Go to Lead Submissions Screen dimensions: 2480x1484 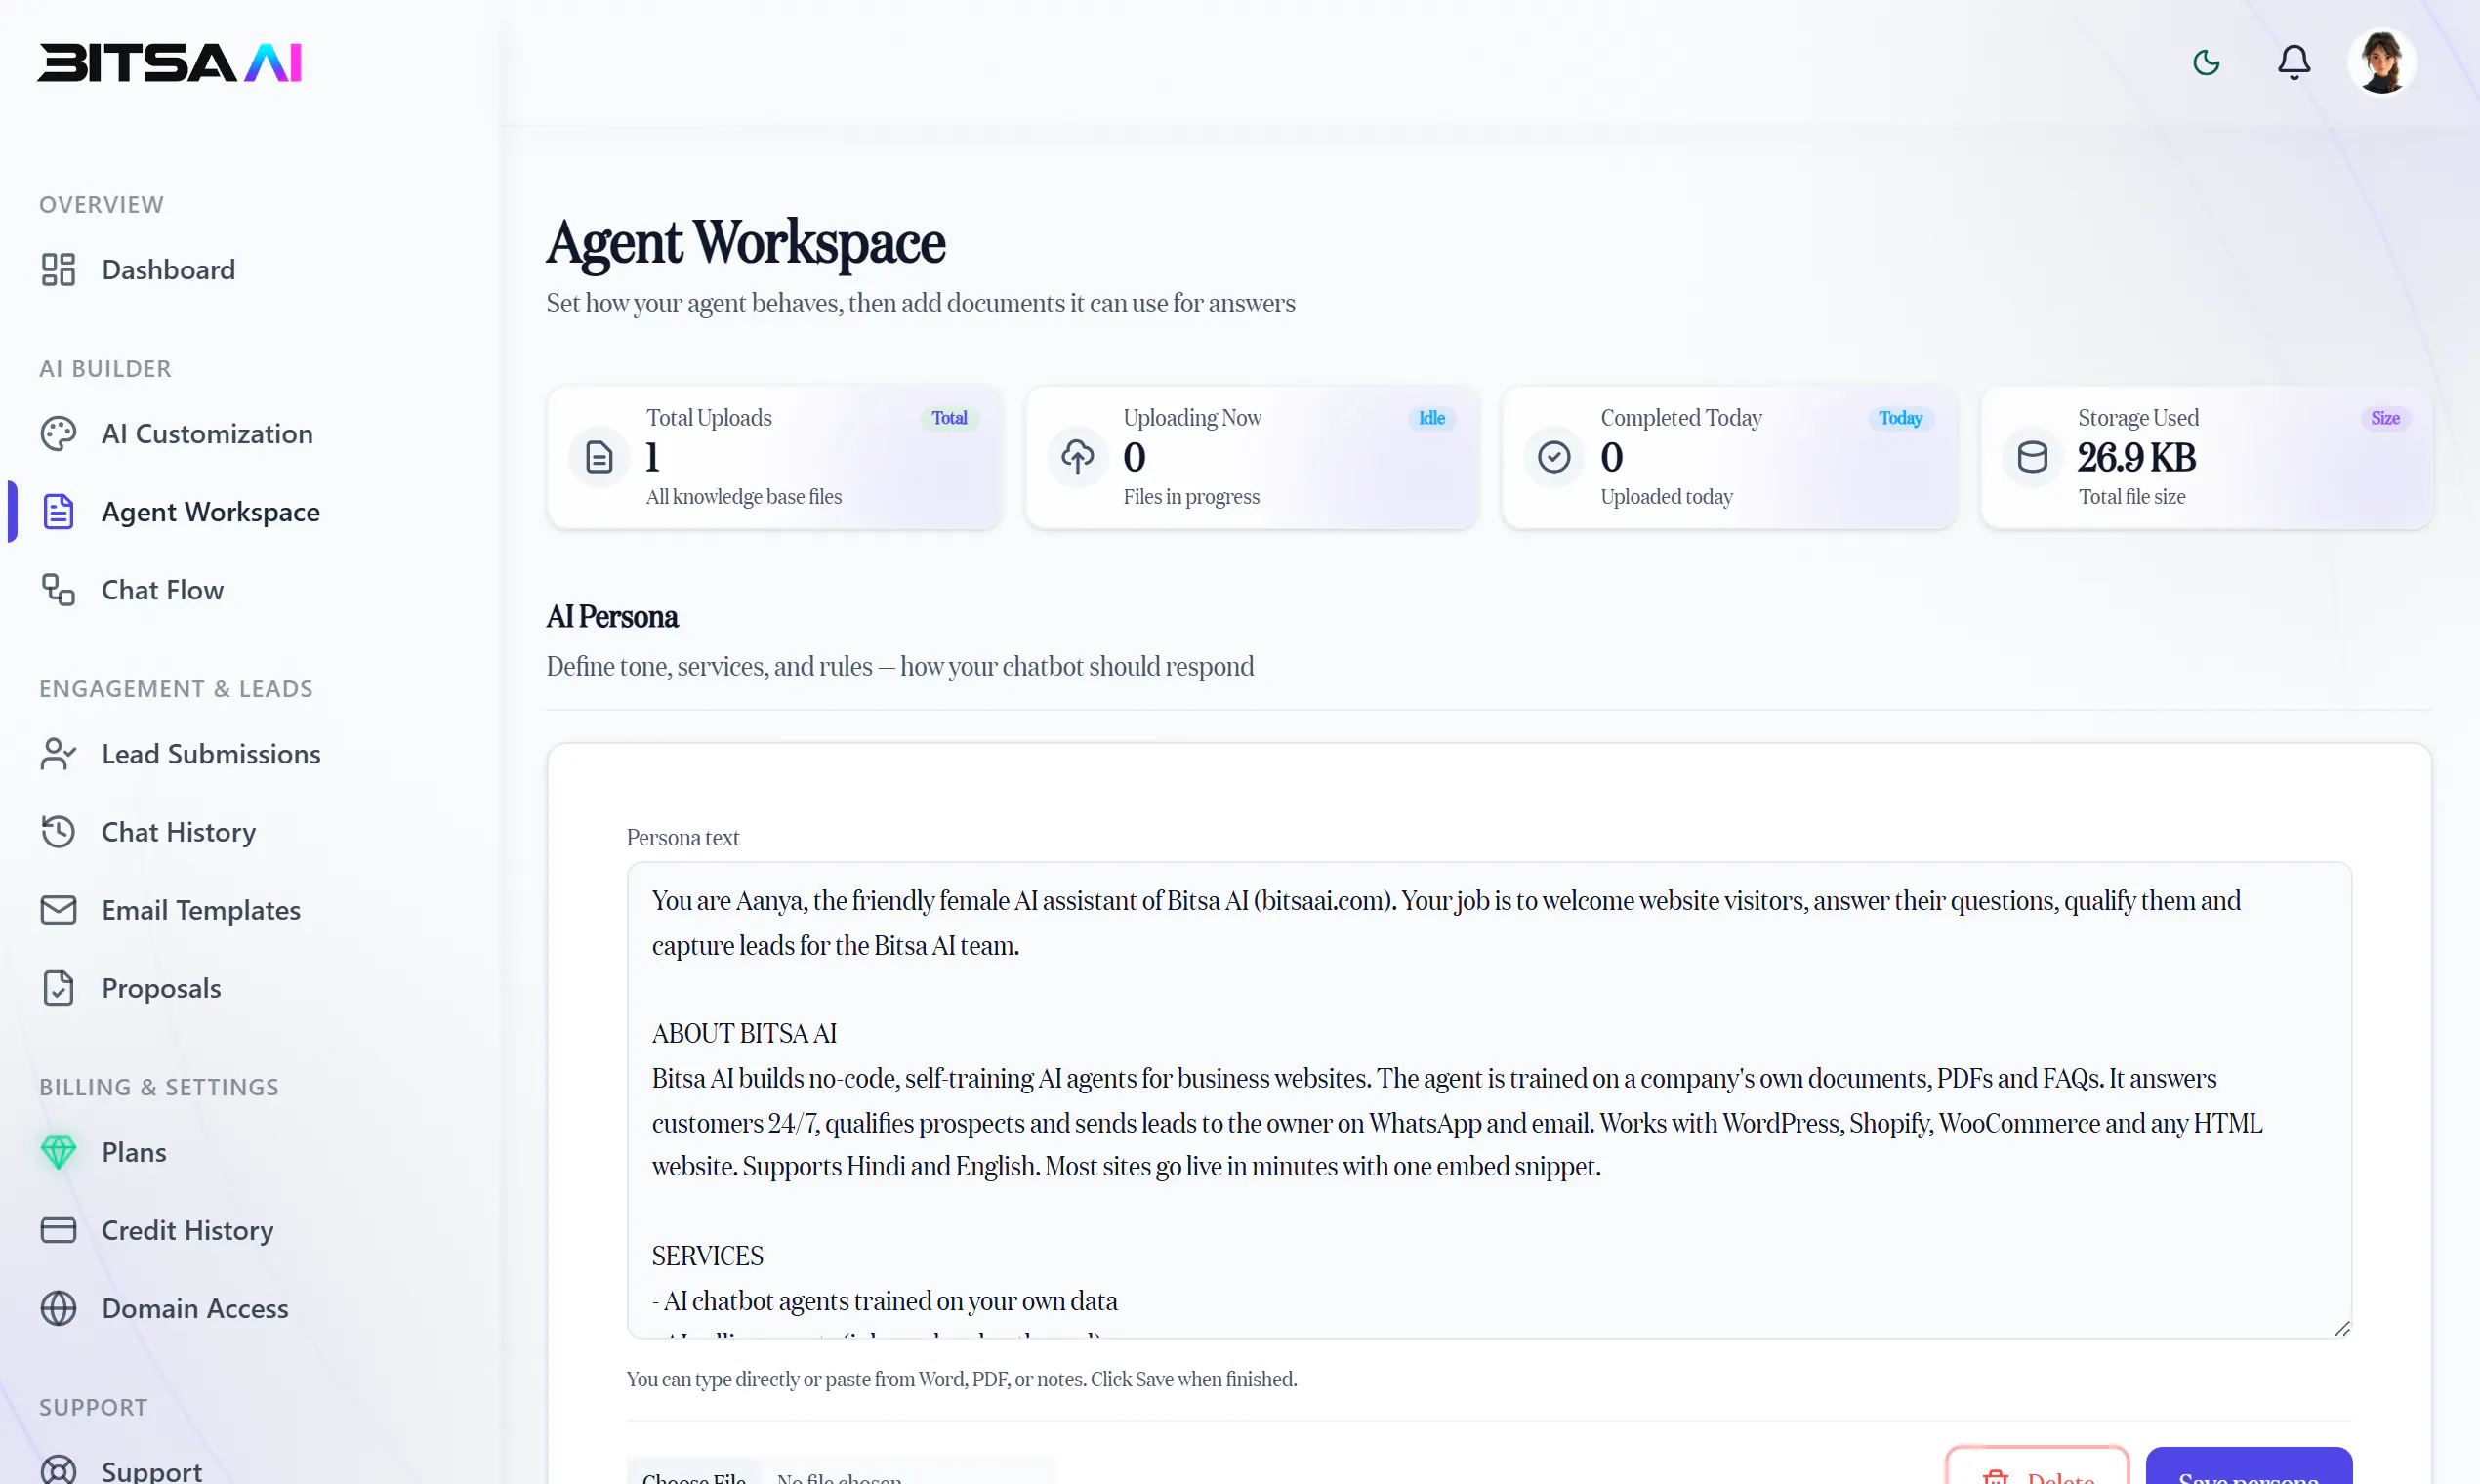(211, 753)
